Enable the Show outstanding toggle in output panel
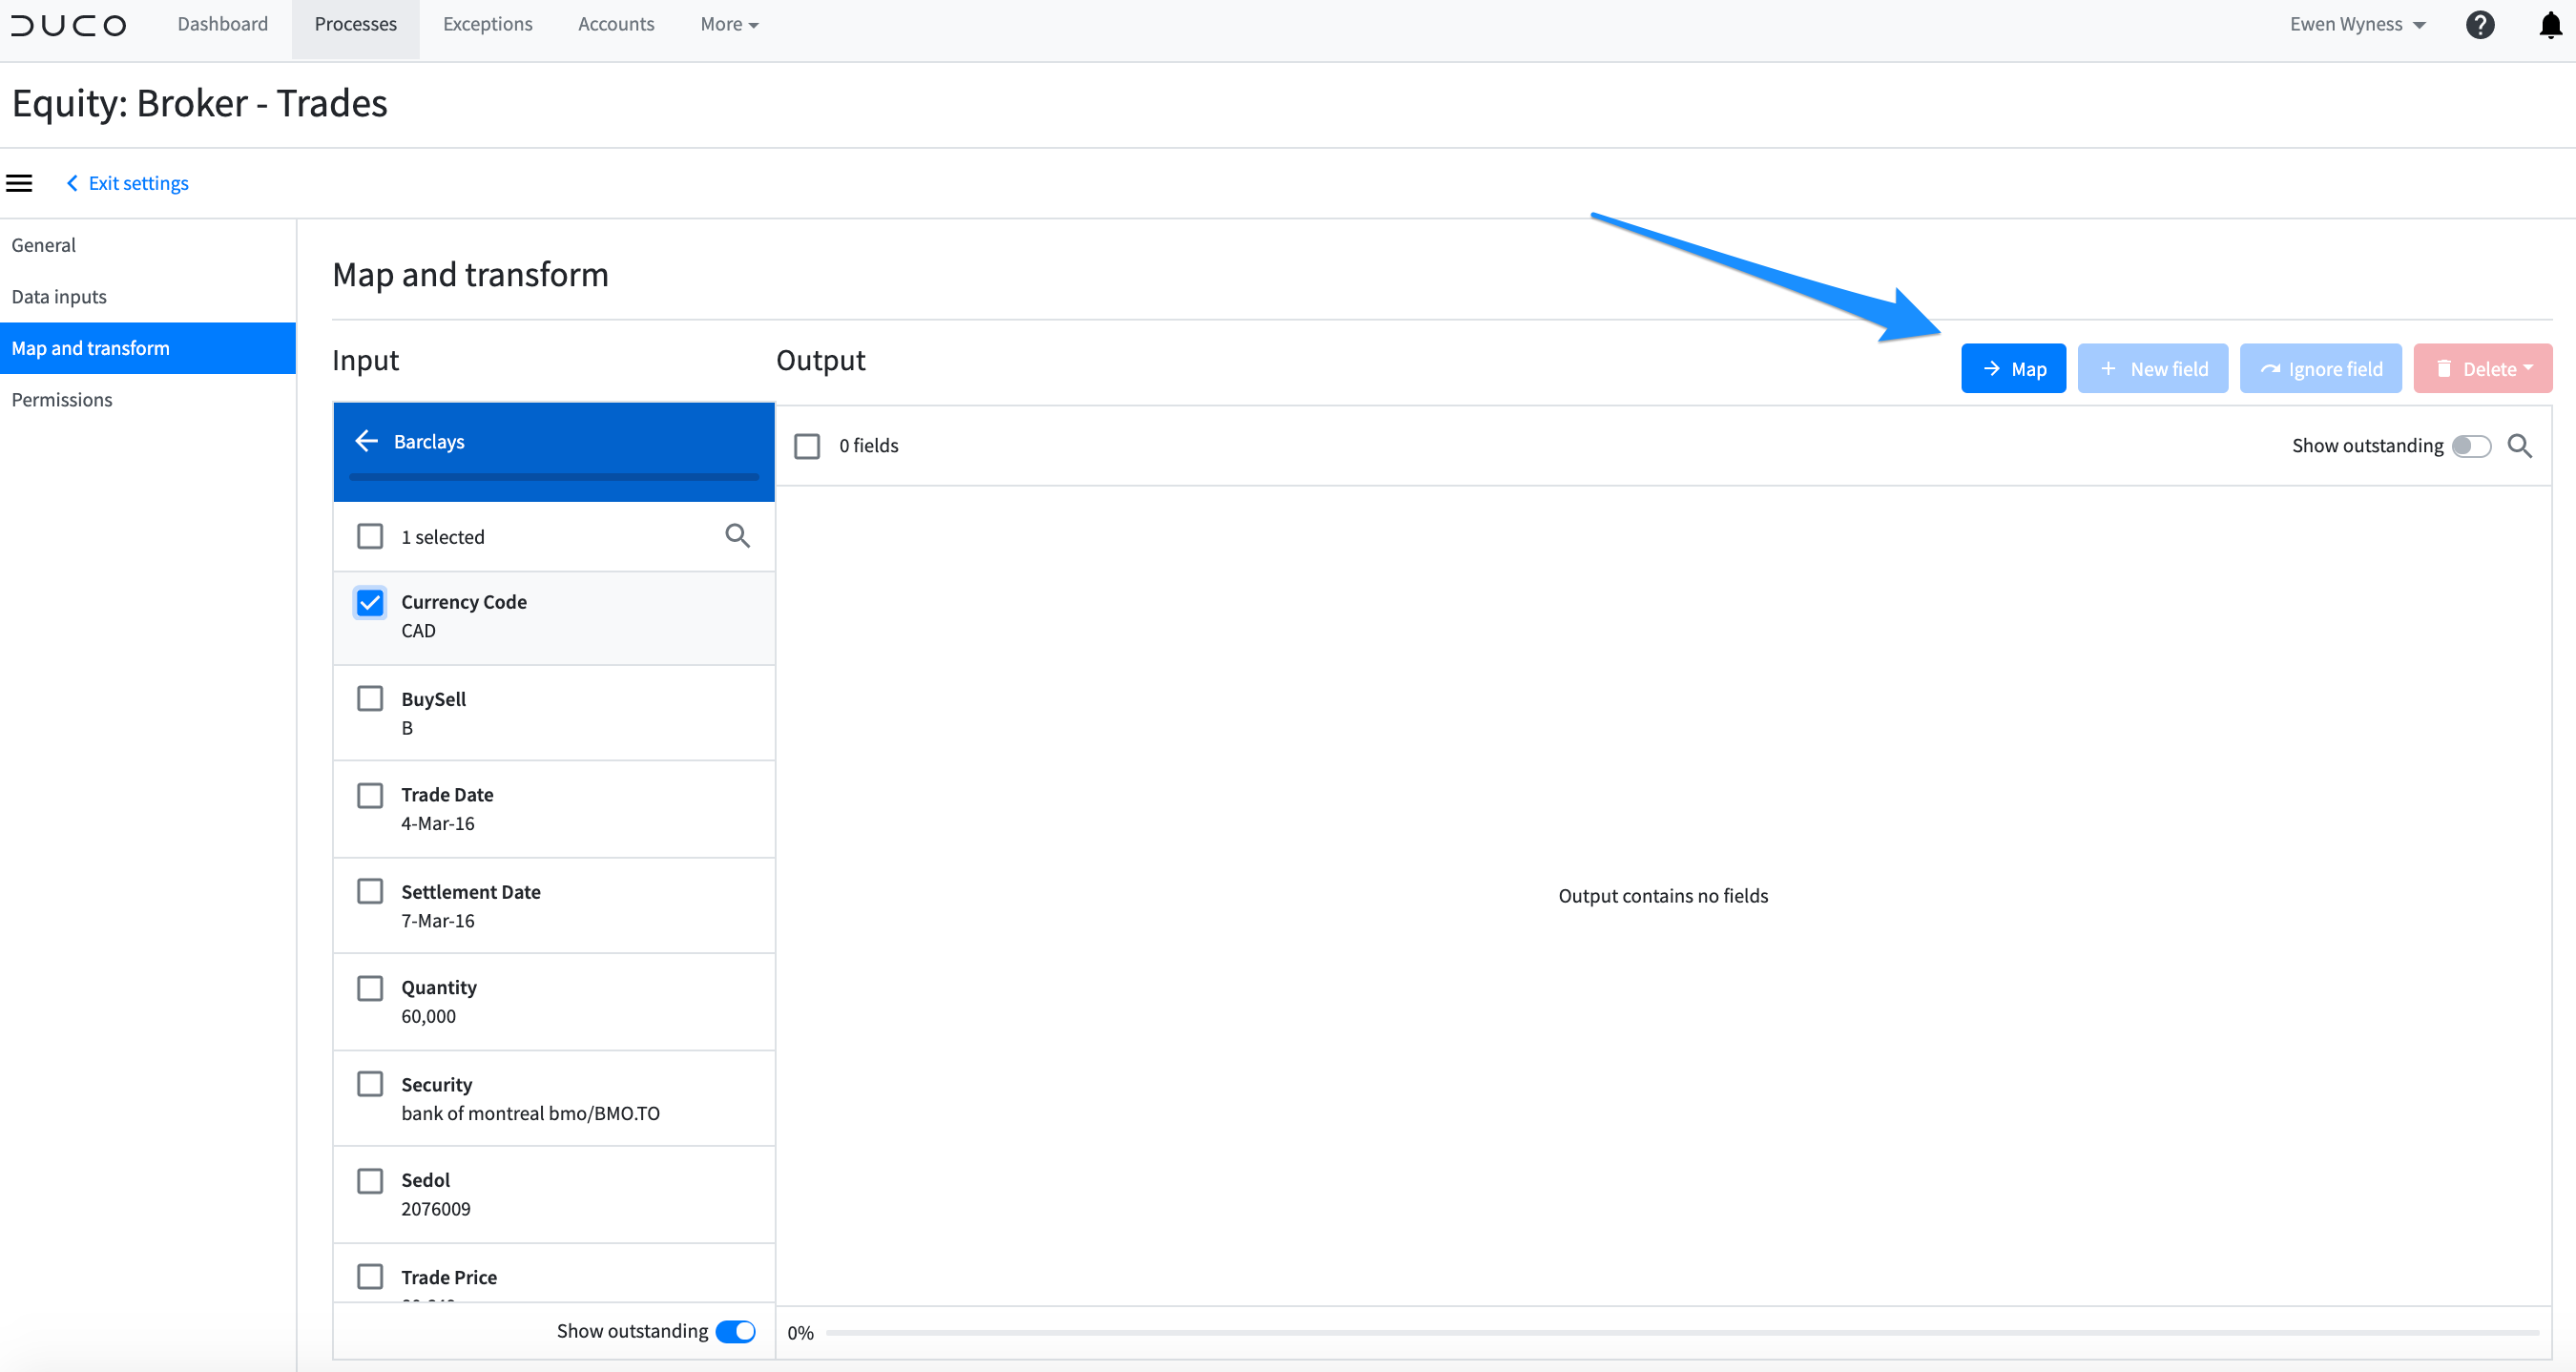The width and height of the screenshot is (2576, 1372). (x=2470, y=446)
